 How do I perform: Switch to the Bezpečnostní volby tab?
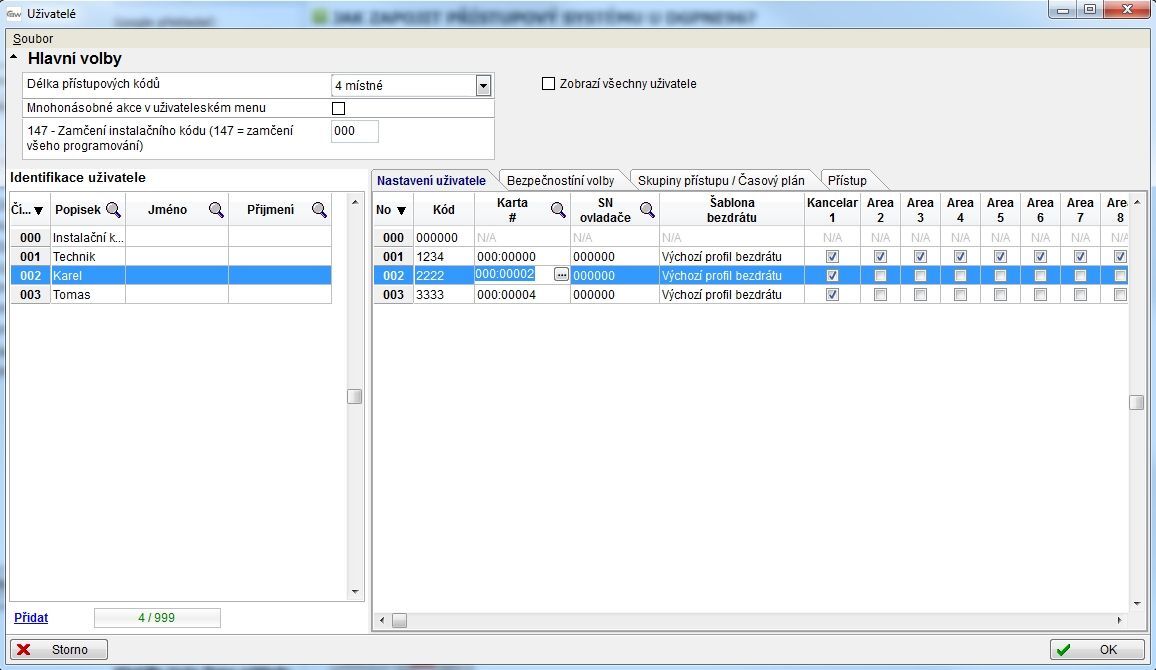tap(560, 181)
